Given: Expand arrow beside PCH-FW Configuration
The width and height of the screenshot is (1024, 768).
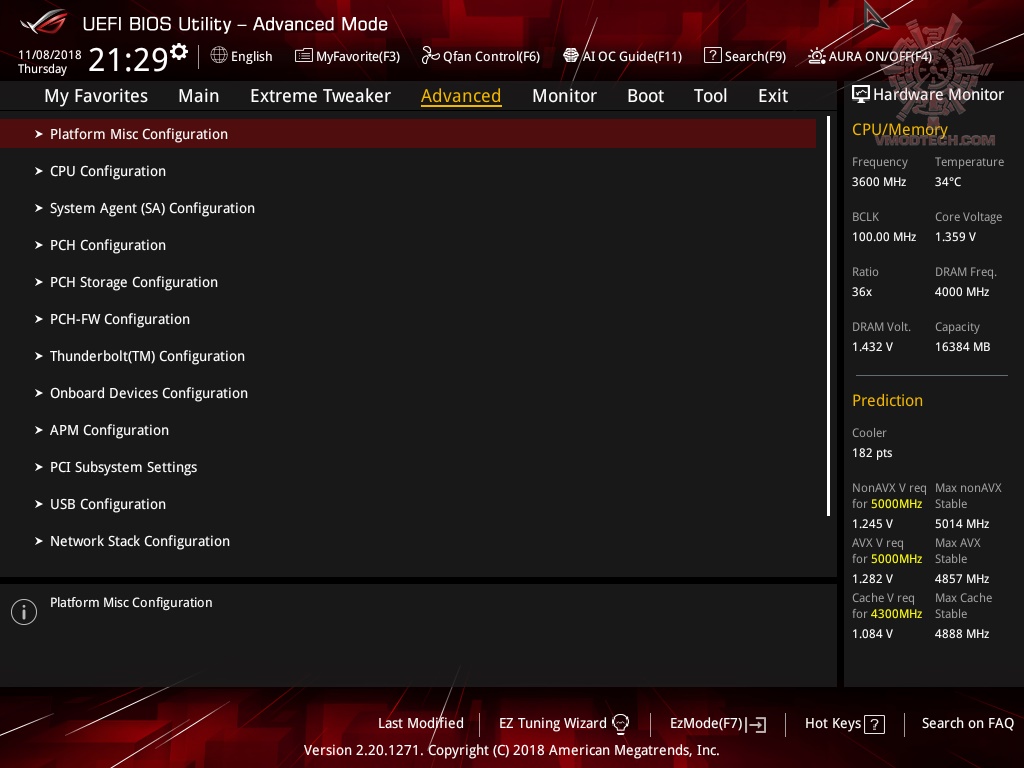Looking at the screenshot, I should 39,319.
